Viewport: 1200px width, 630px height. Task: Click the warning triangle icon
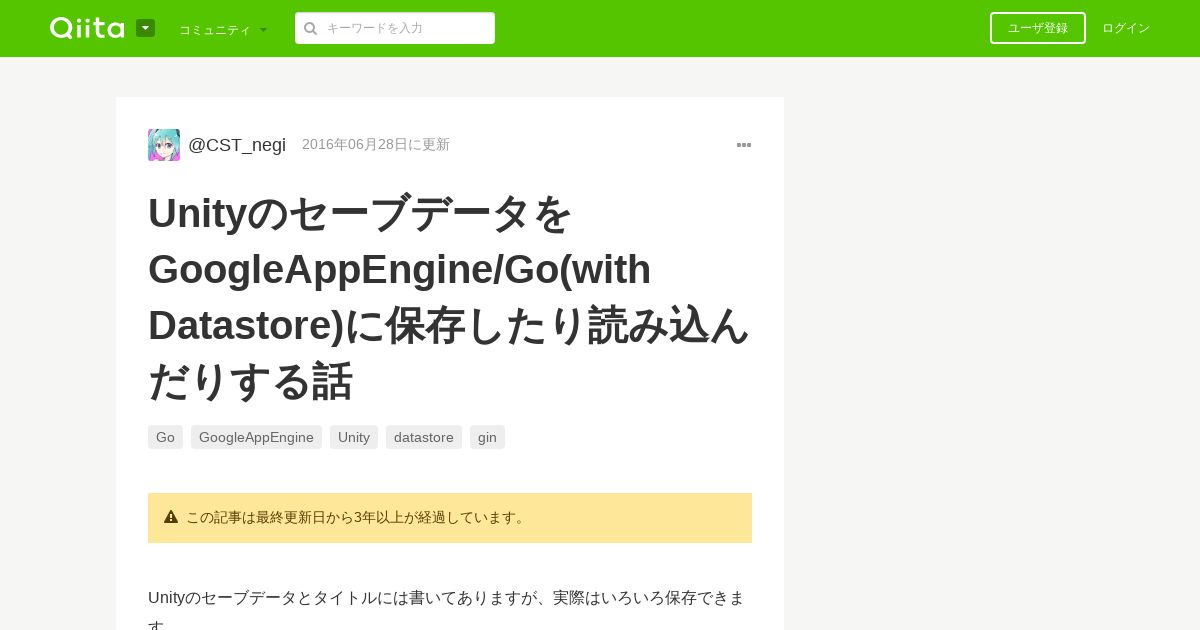click(171, 517)
